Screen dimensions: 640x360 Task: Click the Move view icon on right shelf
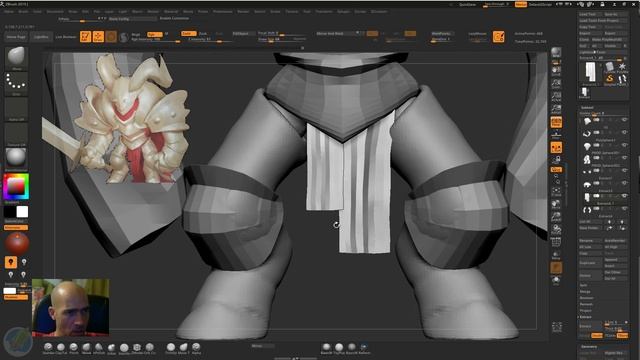point(556,204)
